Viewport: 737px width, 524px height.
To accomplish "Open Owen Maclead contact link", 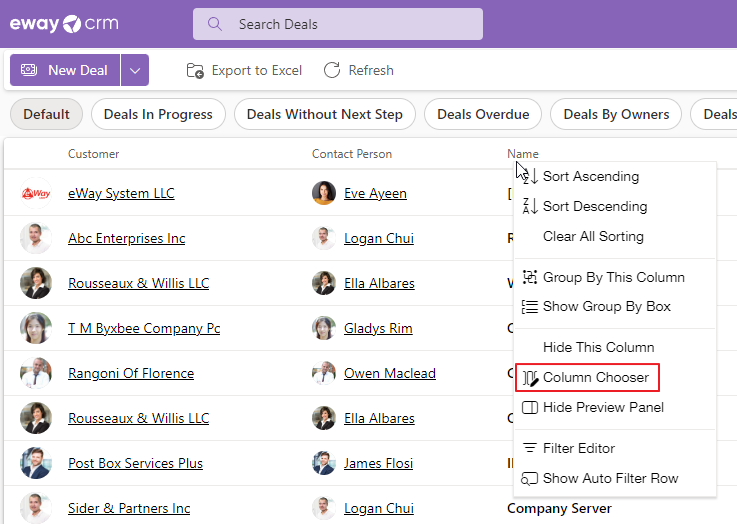I will [x=390, y=373].
